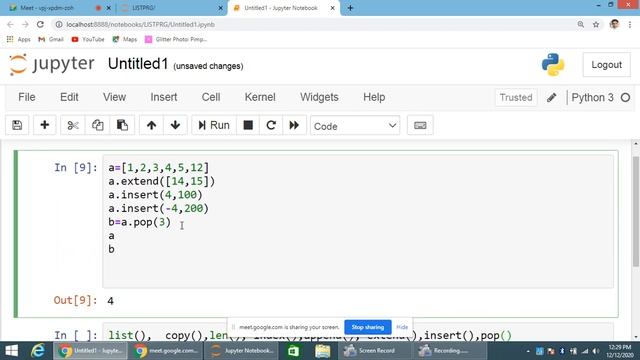The width and height of the screenshot is (640, 360).
Task: Open the Windows Start menu
Action: (x=11, y=351)
